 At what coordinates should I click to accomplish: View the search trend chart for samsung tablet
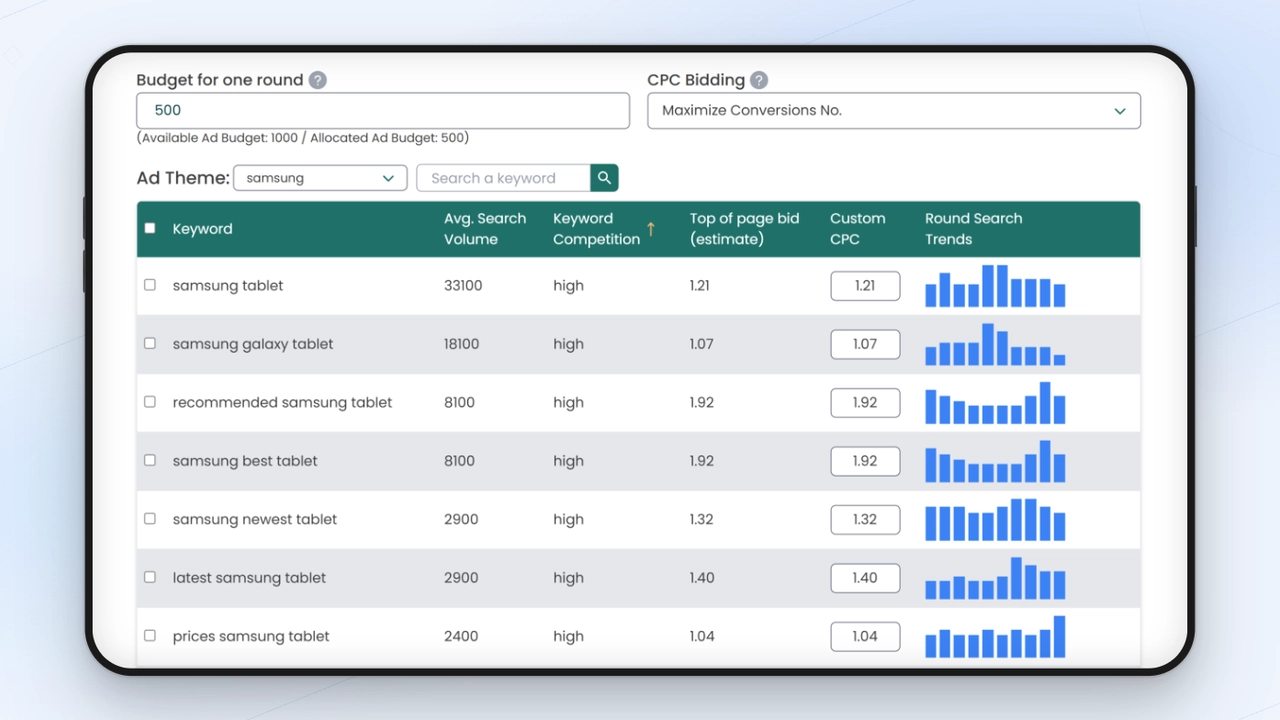click(995, 287)
